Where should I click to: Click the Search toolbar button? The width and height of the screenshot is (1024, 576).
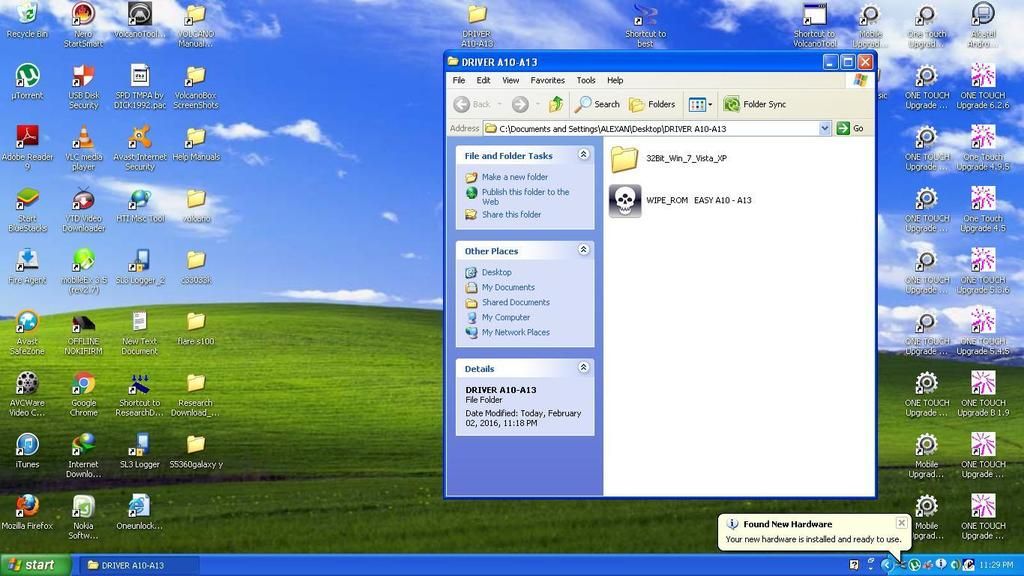click(x=597, y=104)
